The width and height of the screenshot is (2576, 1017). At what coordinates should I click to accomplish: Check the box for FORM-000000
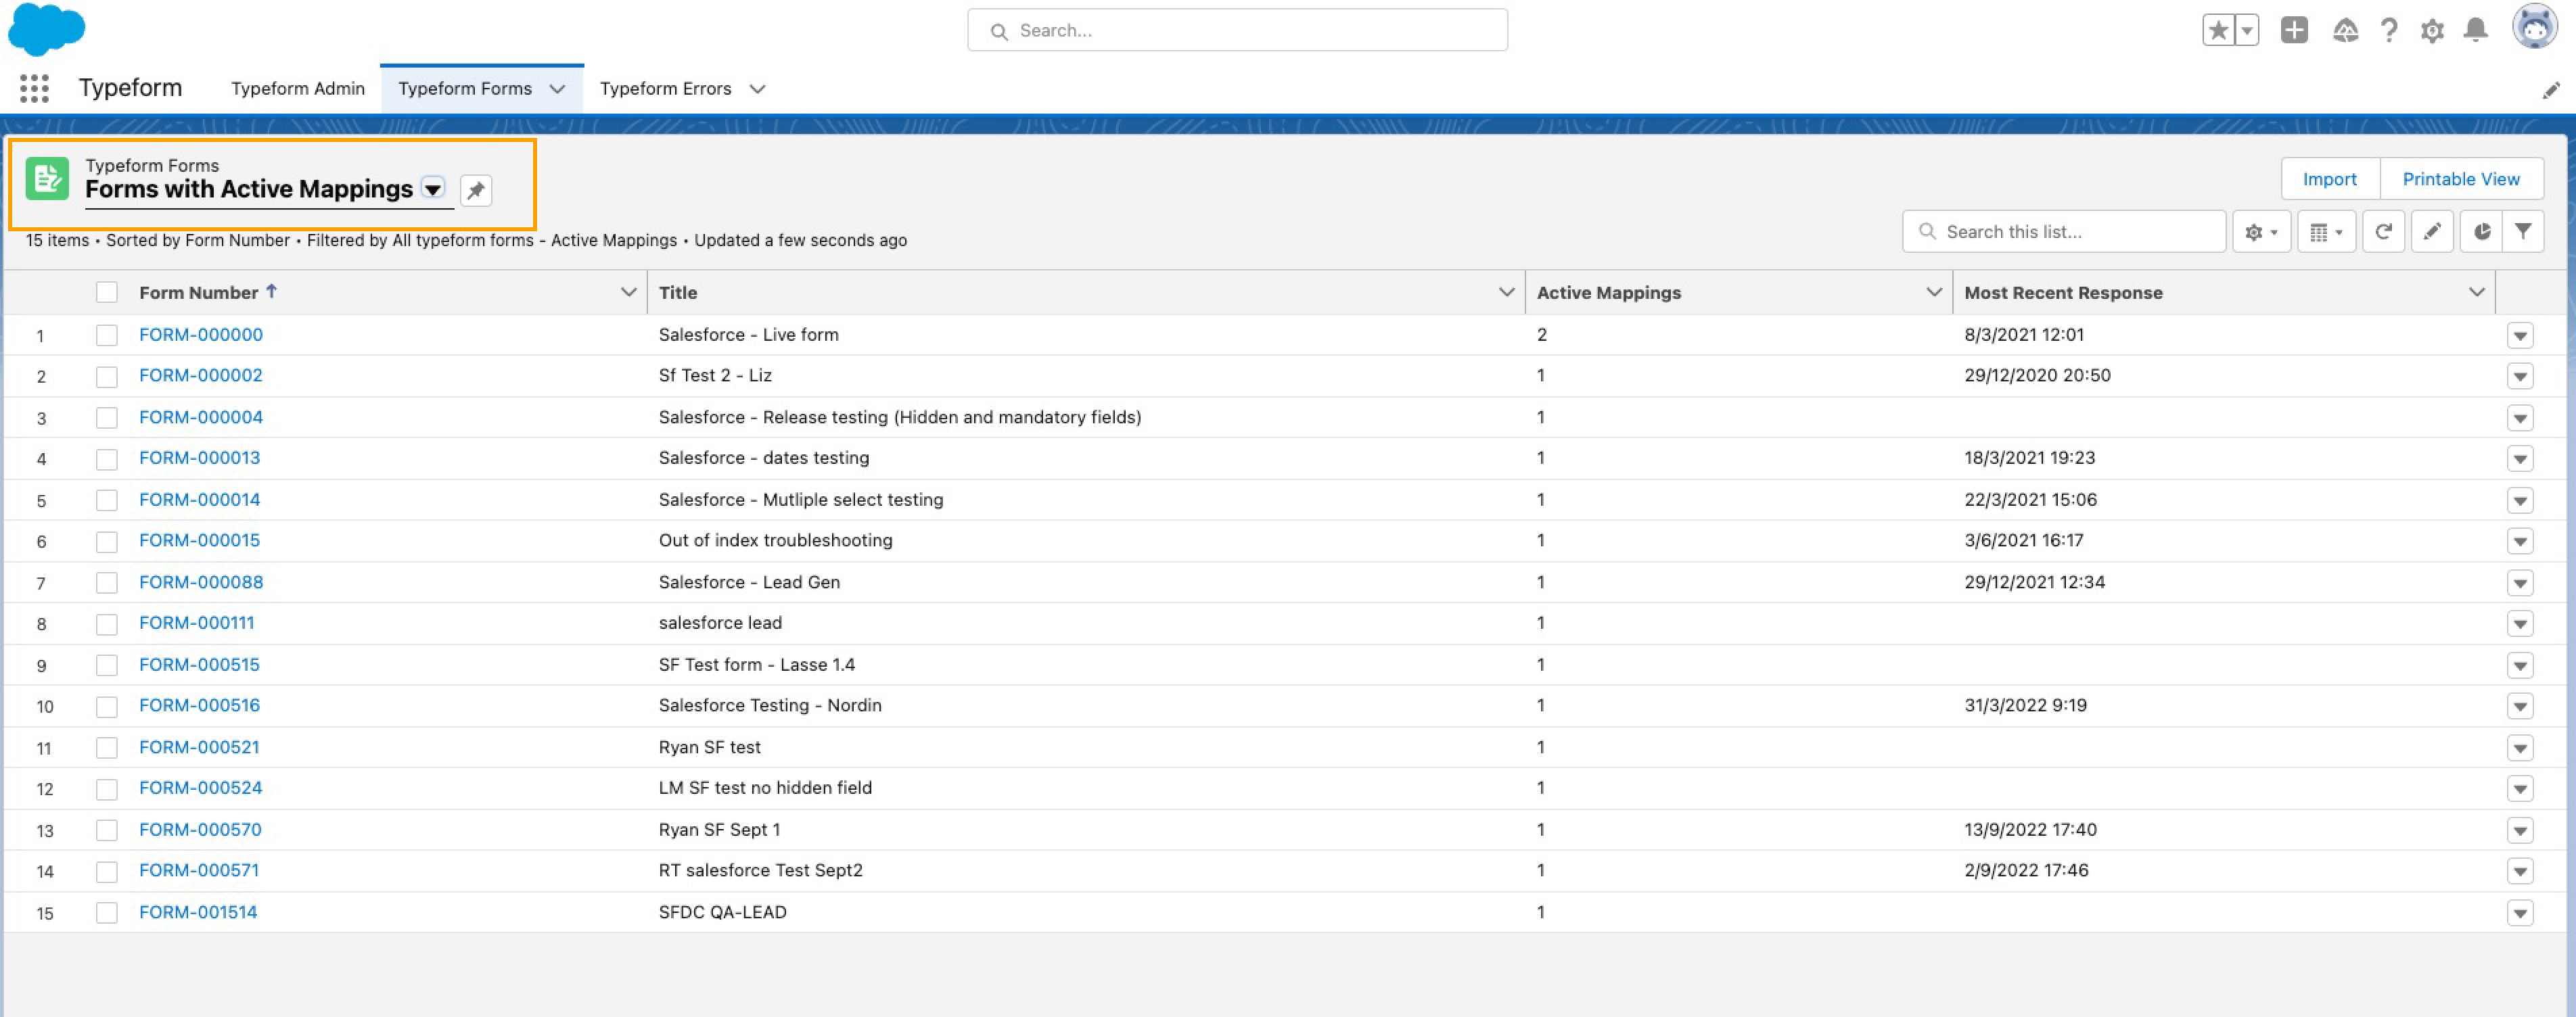point(107,335)
